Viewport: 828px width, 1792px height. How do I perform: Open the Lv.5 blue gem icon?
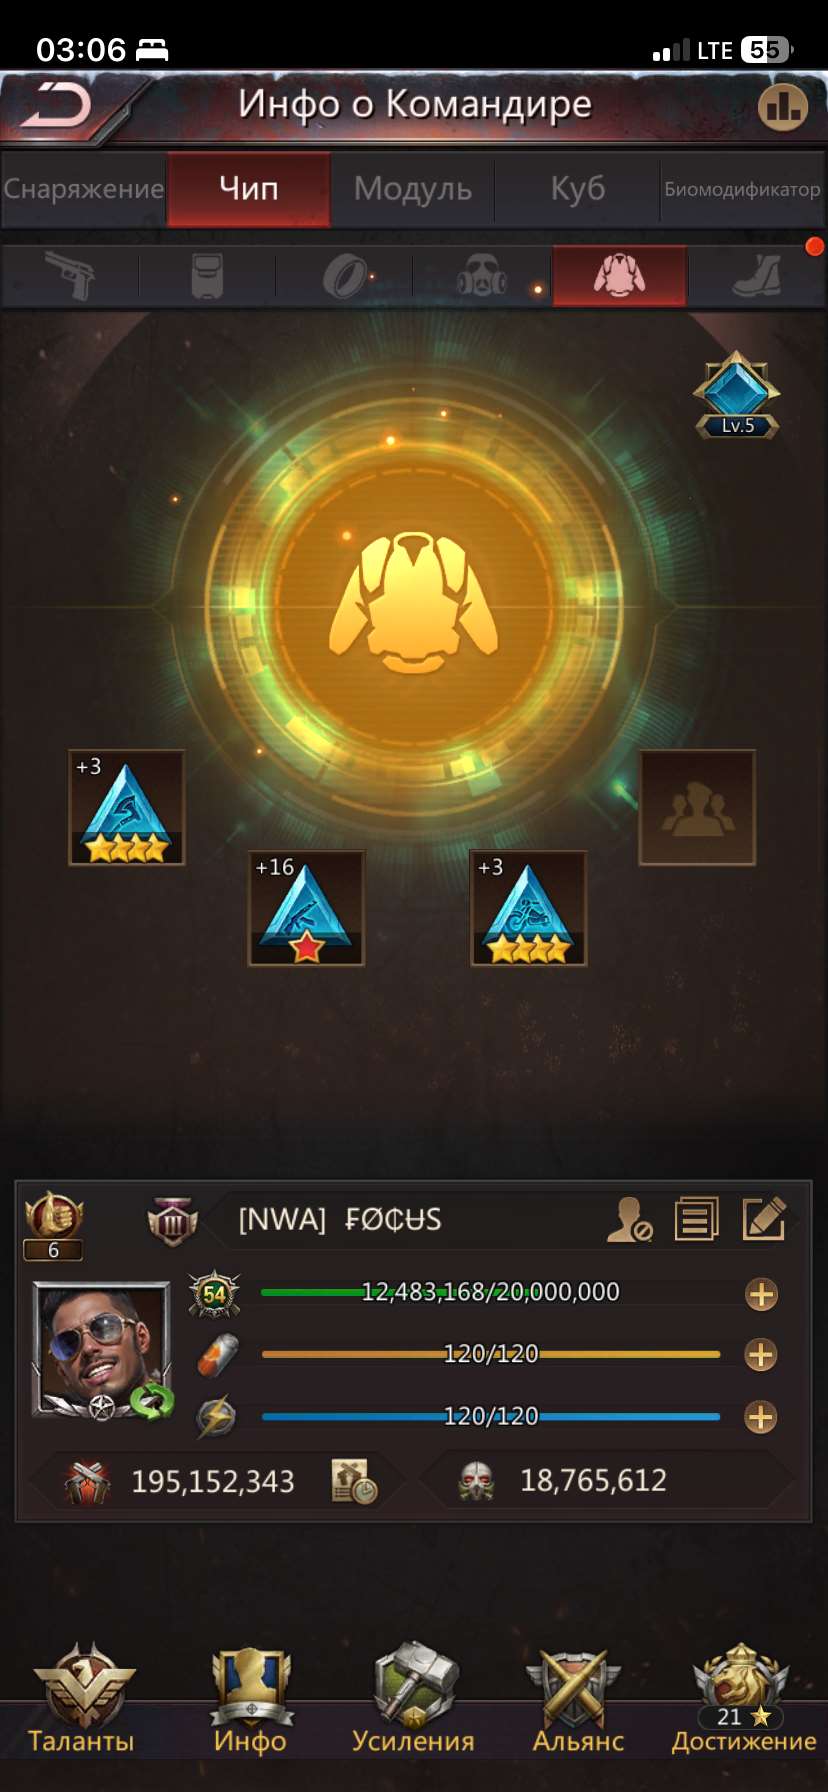point(737,395)
